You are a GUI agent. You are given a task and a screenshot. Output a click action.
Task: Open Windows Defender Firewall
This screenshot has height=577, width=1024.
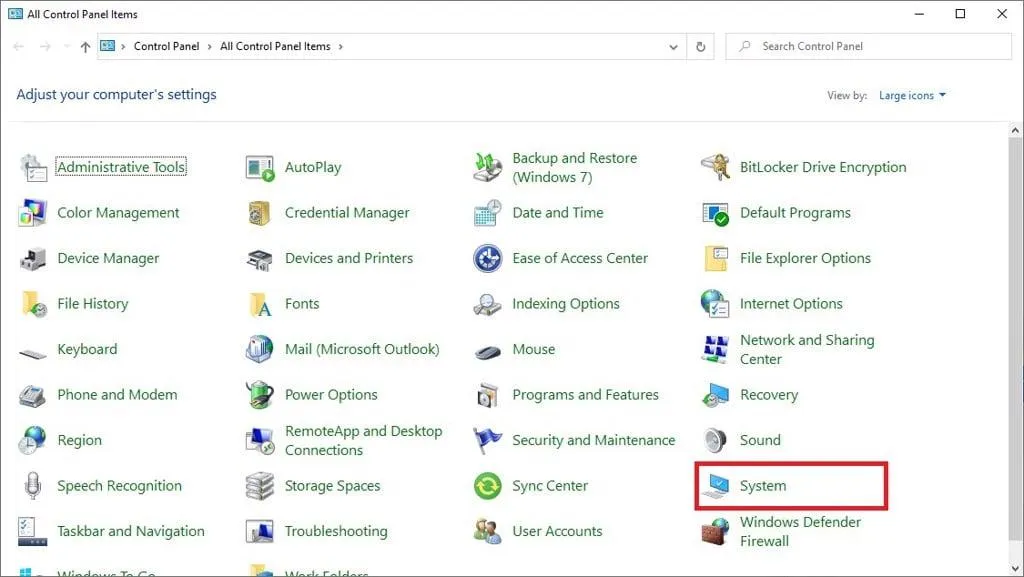(800, 531)
